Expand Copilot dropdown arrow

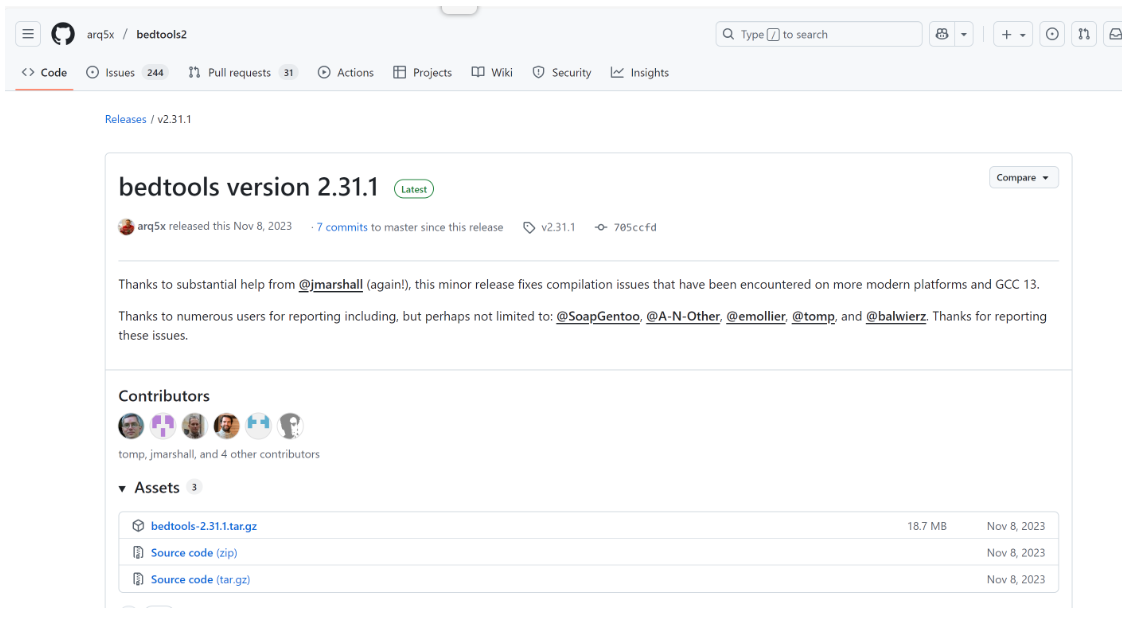click(x=964, y=34)
